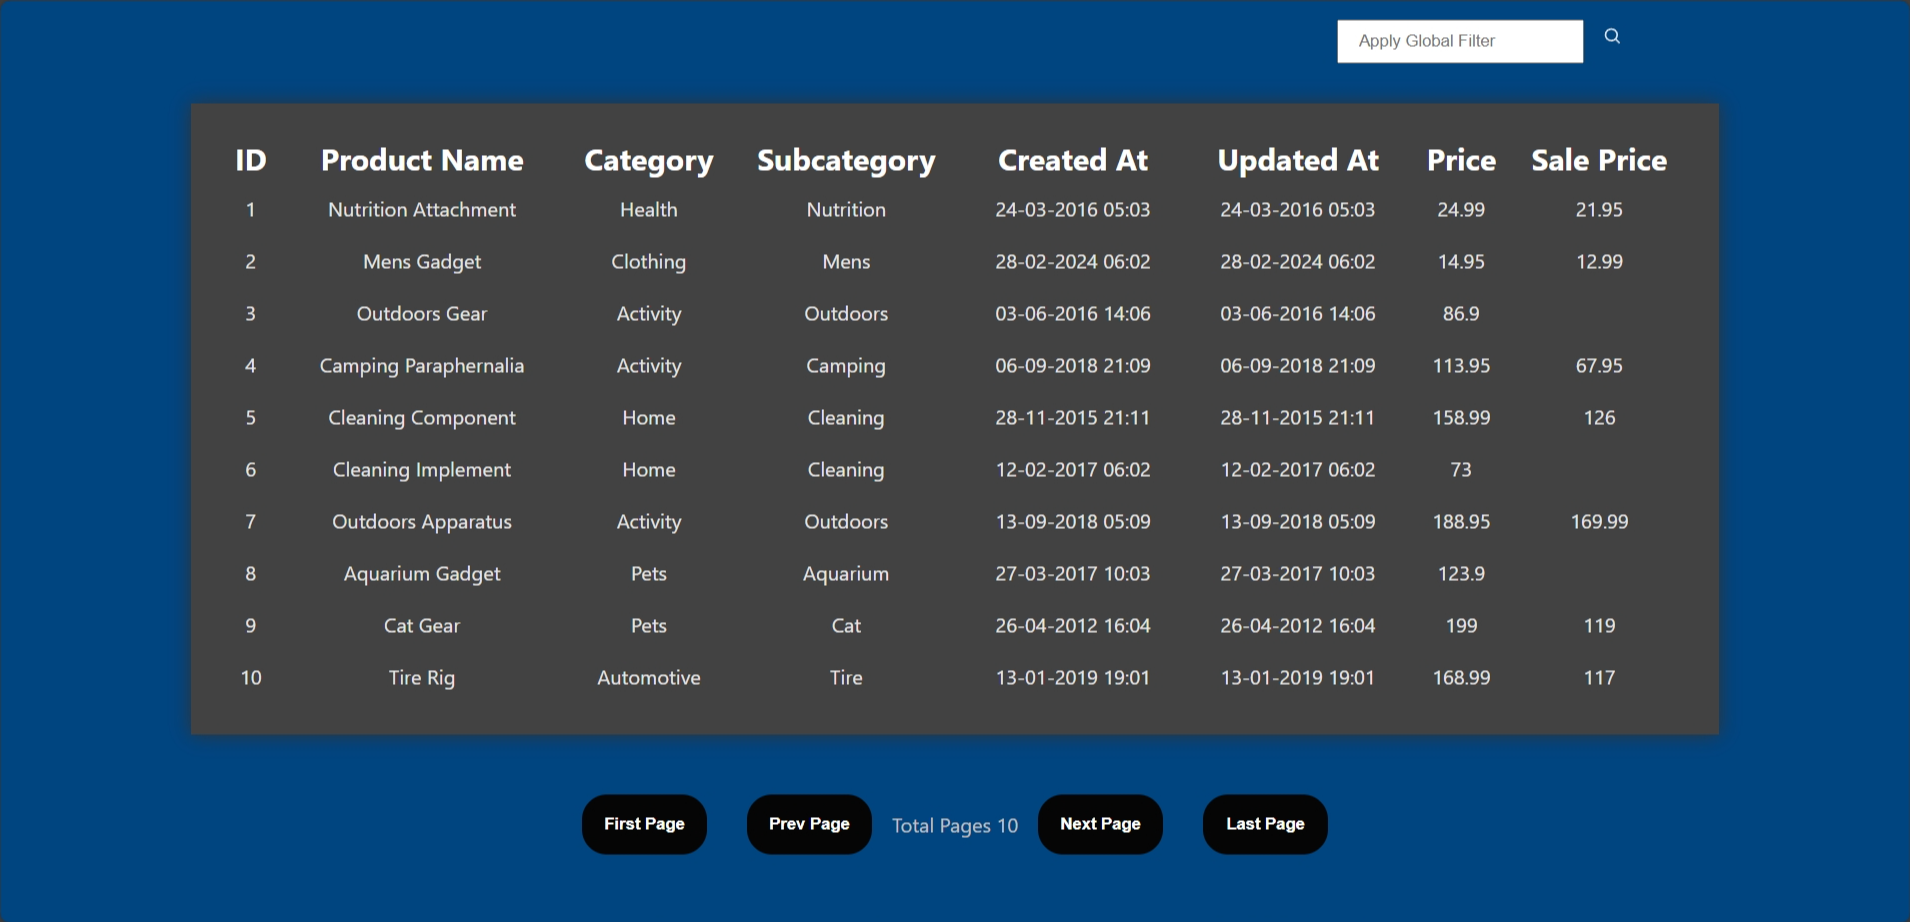Sort by the ID column header
The height and width of the screenshot is (922, 1910).
click(x=250, y=160)
